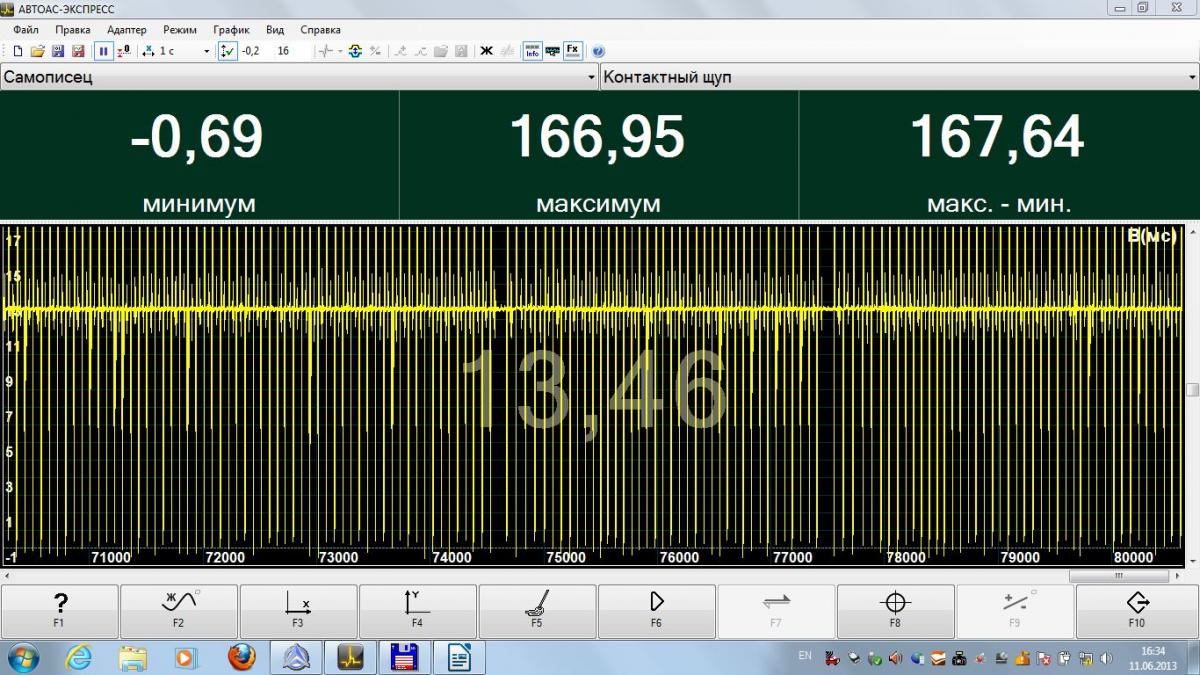Expand the Контактный щуп probe dropdown
The width and height of the screenshot is (1200, 675).
pos(1191,78)
